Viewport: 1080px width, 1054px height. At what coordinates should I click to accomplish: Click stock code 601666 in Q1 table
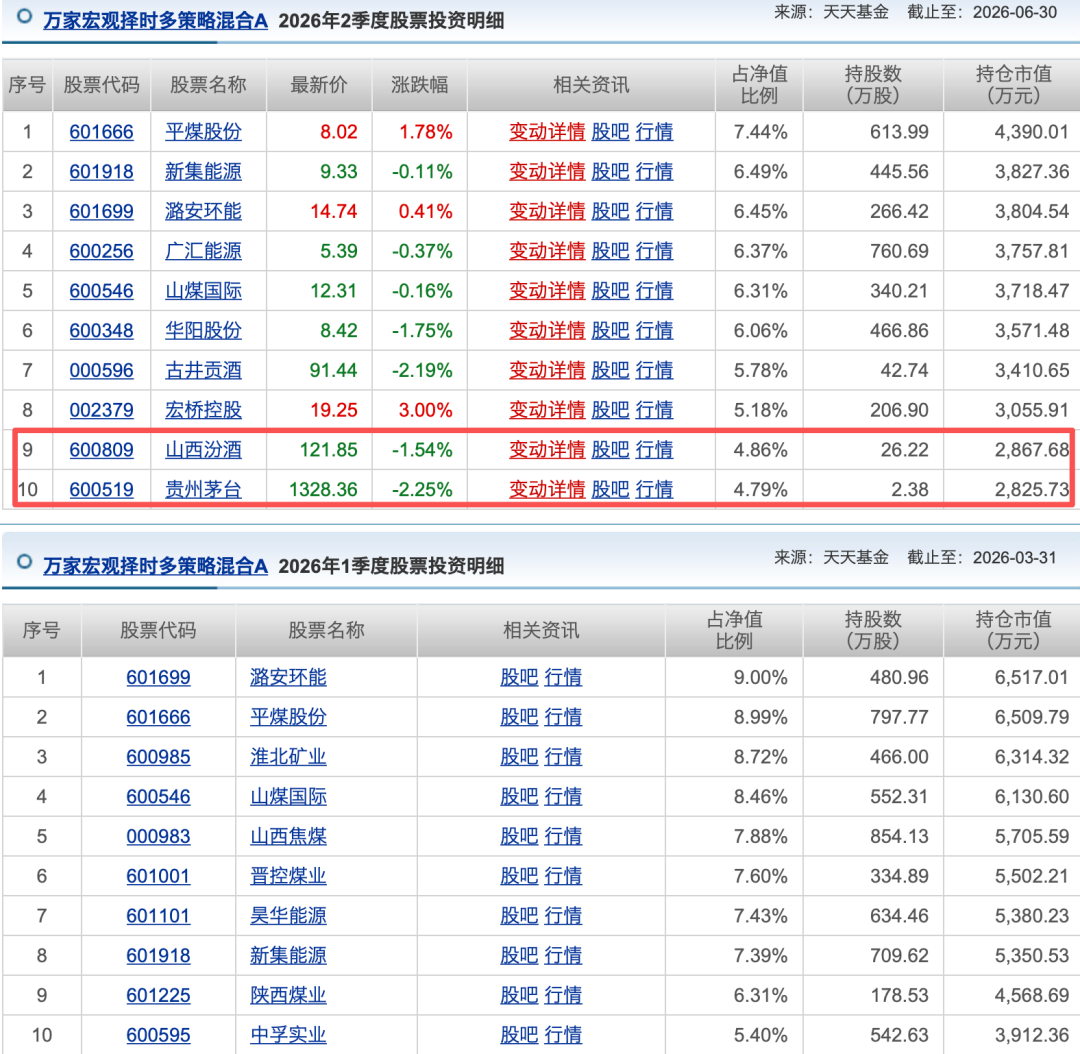coord(158,717)
